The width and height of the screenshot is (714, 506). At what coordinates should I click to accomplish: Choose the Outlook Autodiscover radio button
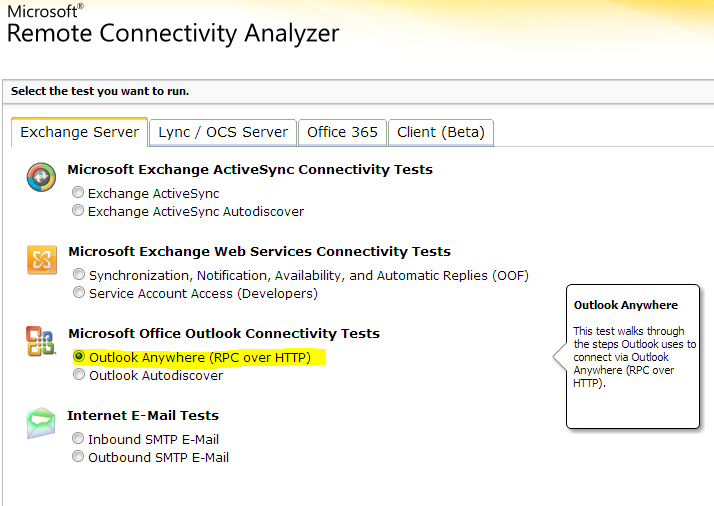click(79, 374)
